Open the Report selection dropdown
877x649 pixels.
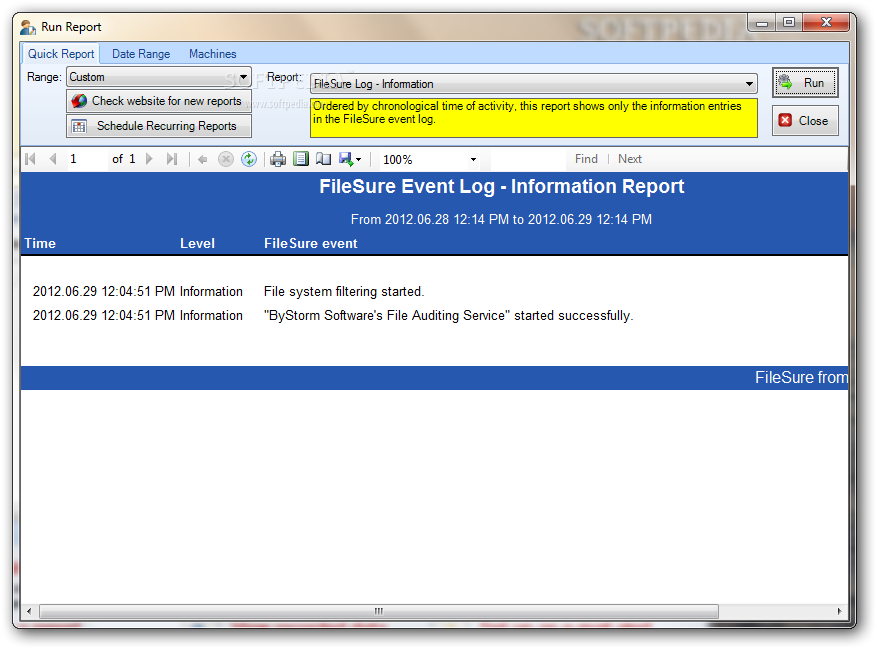[x=534, y=84]
